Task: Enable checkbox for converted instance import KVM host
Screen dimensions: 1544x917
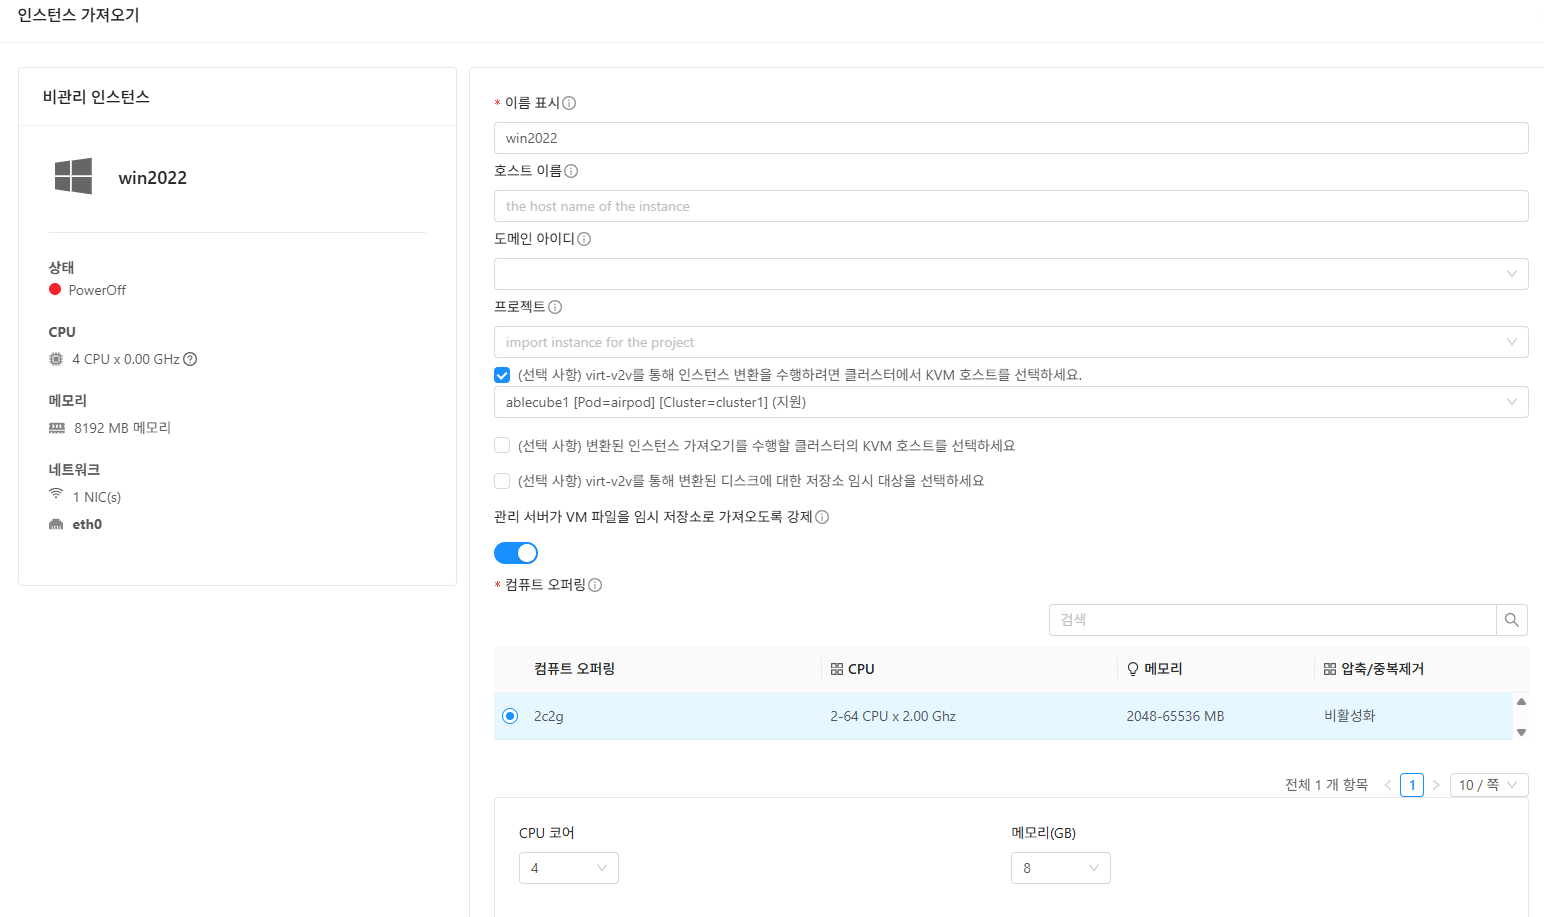Action: (502, 445)
